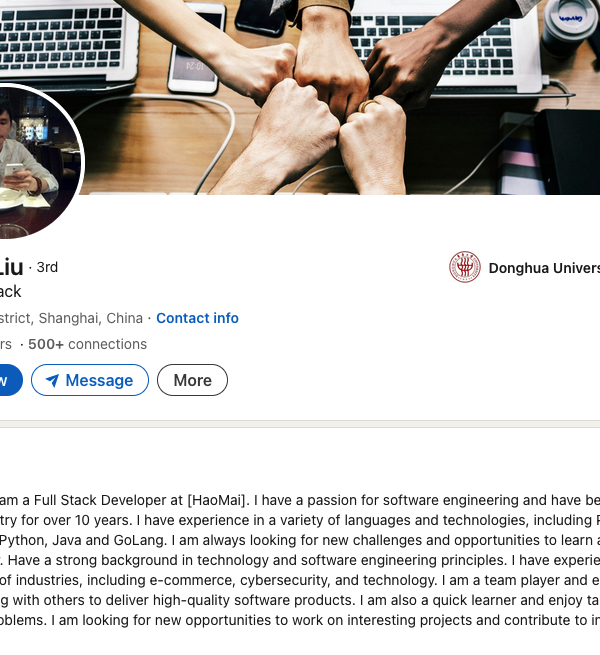Click the followers count before connections
The image size is (600, 655).
click(x=6, y=344)
